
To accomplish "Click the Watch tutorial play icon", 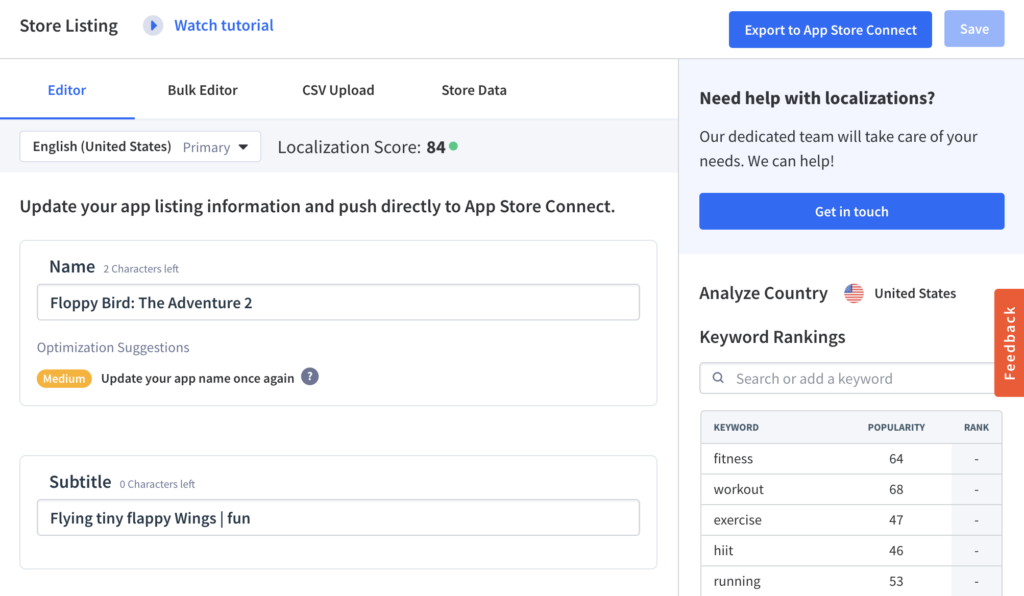I will click(153, 25).
